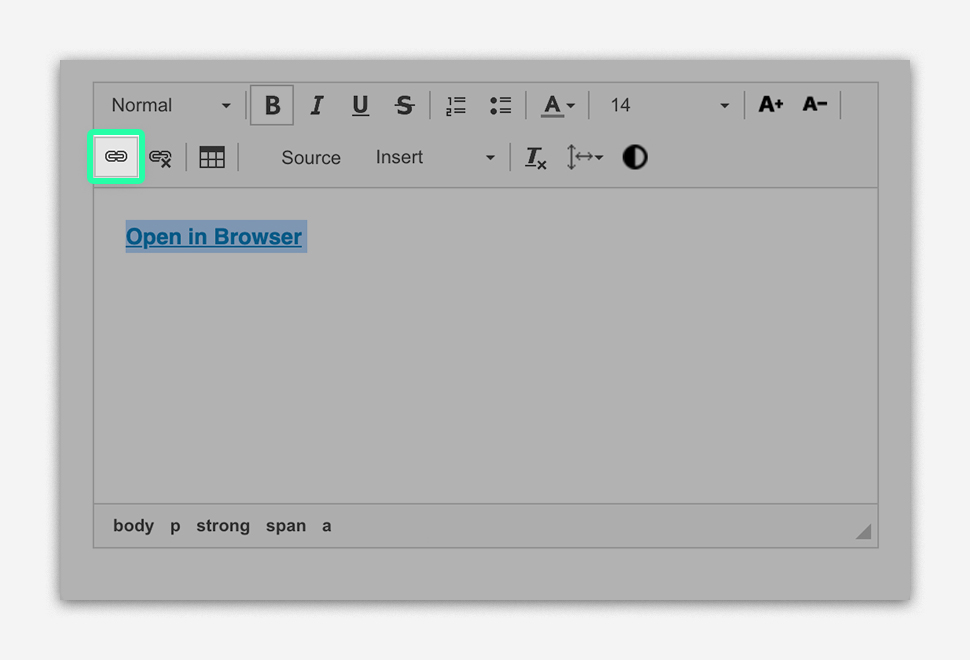970x660 pixels.
Task: Insert a table using the grid icon
Action: [212, 157]
